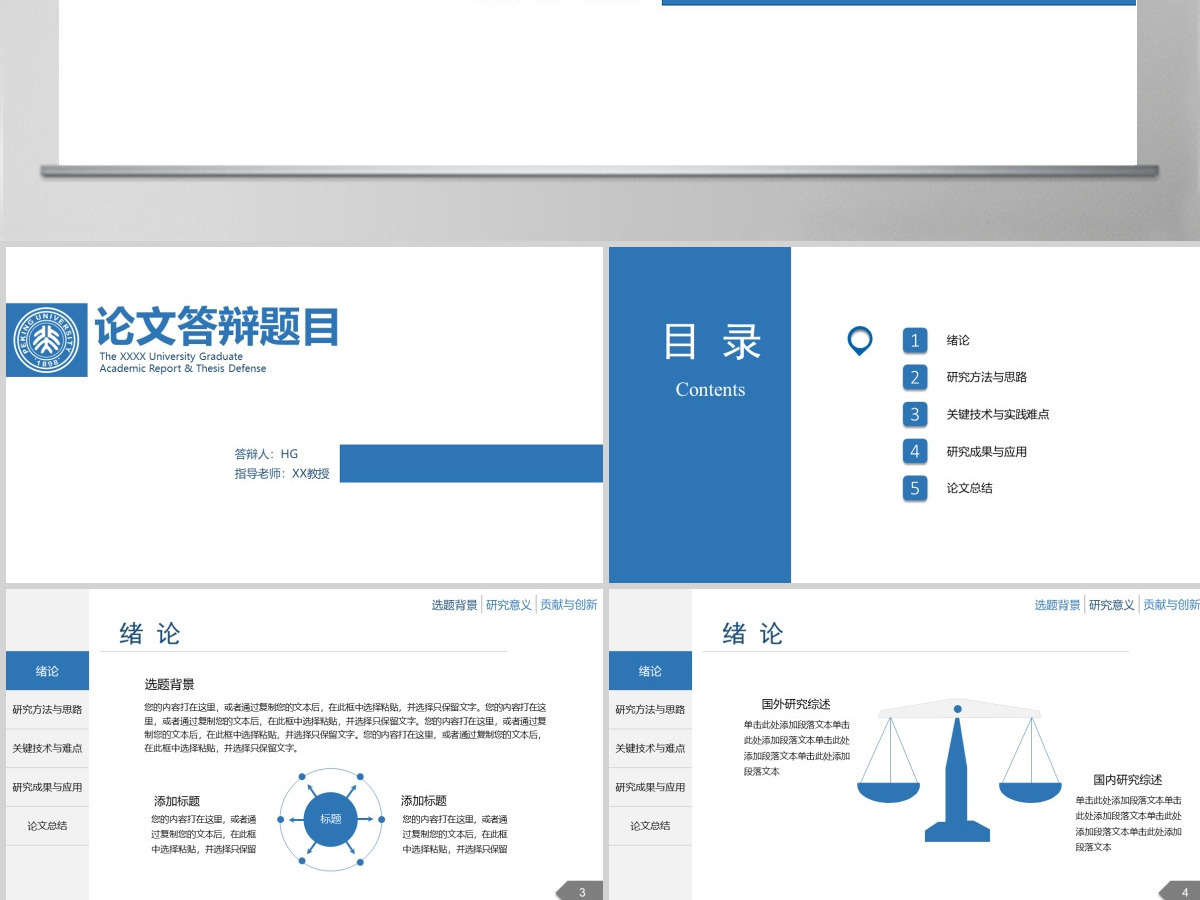
Task: Select "Academic Report & Thesis Defense" line
Action: pyautogui.click(x=183, y=369)
